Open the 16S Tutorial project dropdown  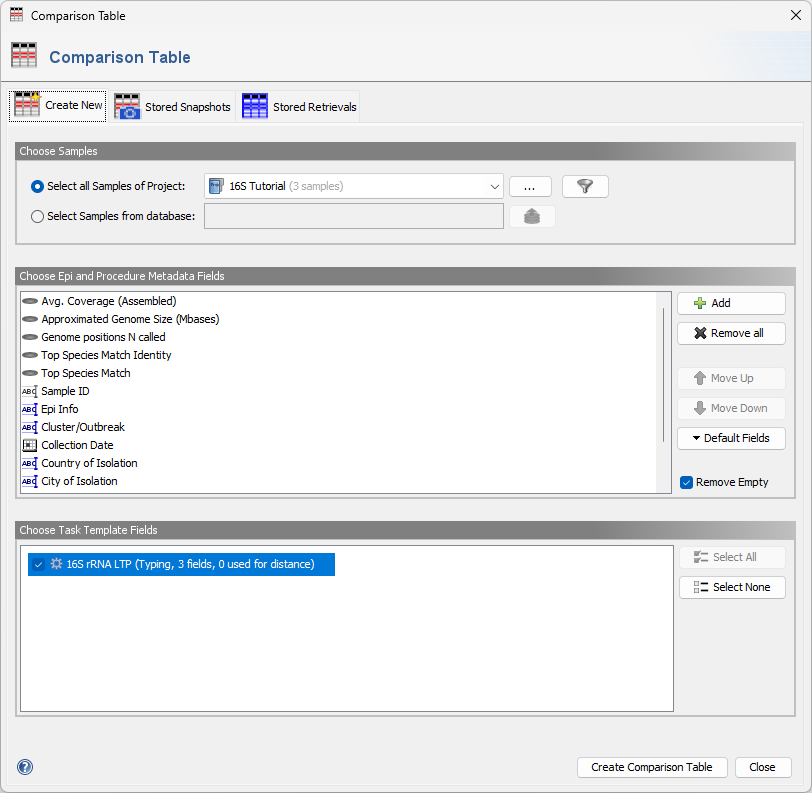click(x=494, y=186)
